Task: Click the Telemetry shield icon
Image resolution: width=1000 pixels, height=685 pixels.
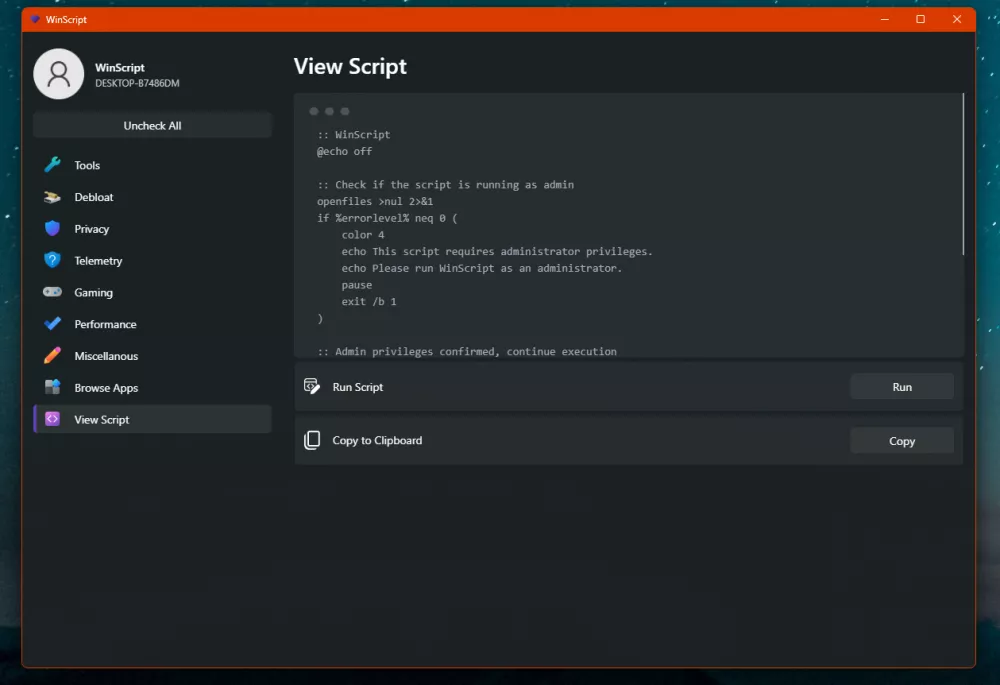Action: (53, 261)
